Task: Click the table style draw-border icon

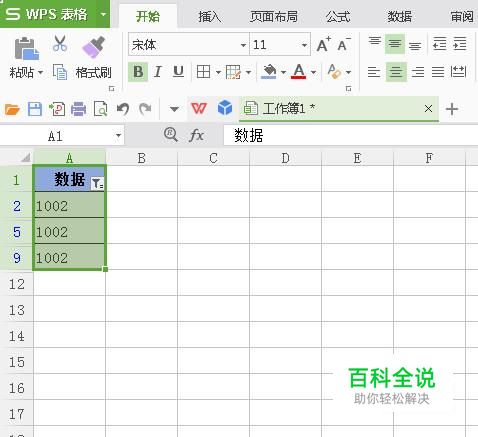Action: point(233,72)
